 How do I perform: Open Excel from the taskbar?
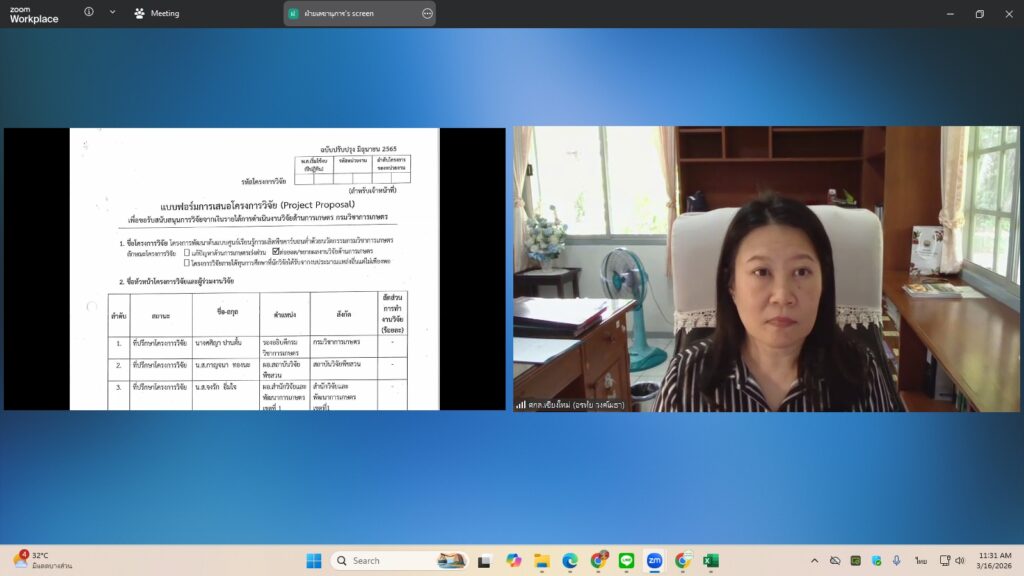(710, 560)
